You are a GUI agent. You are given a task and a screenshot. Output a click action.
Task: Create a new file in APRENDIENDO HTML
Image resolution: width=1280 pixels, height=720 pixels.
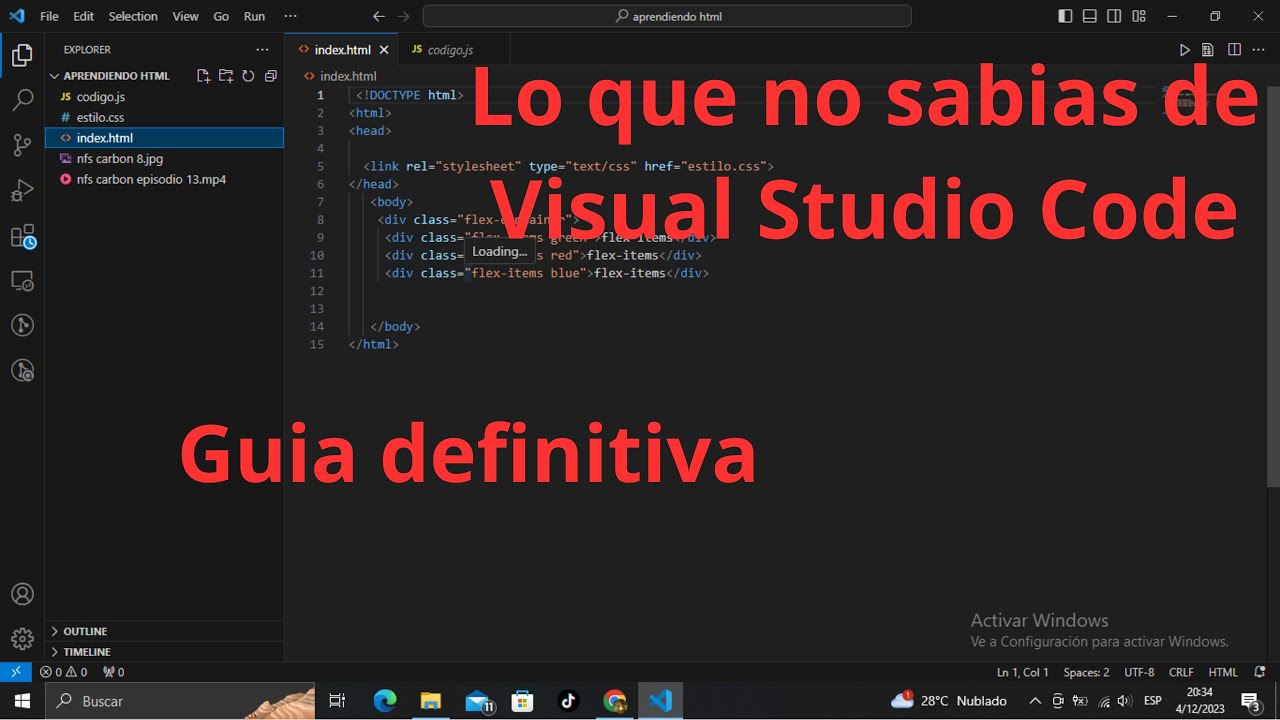click(204, 76)
